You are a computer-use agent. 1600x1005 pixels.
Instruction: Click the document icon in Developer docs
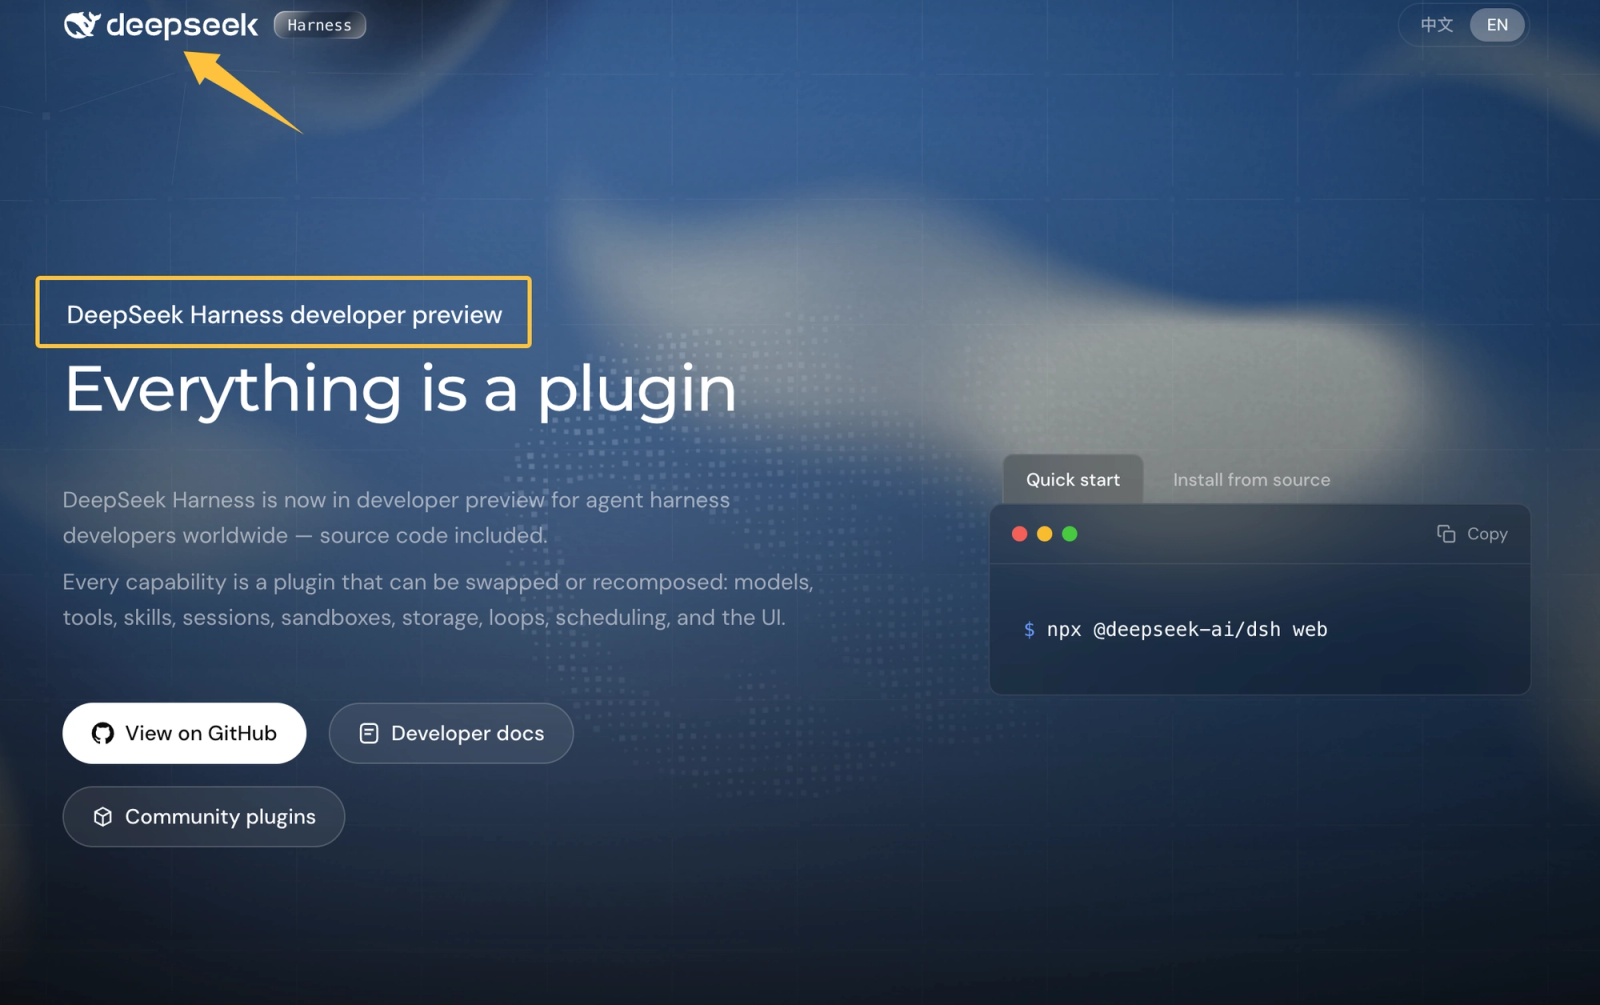(369, 733)
